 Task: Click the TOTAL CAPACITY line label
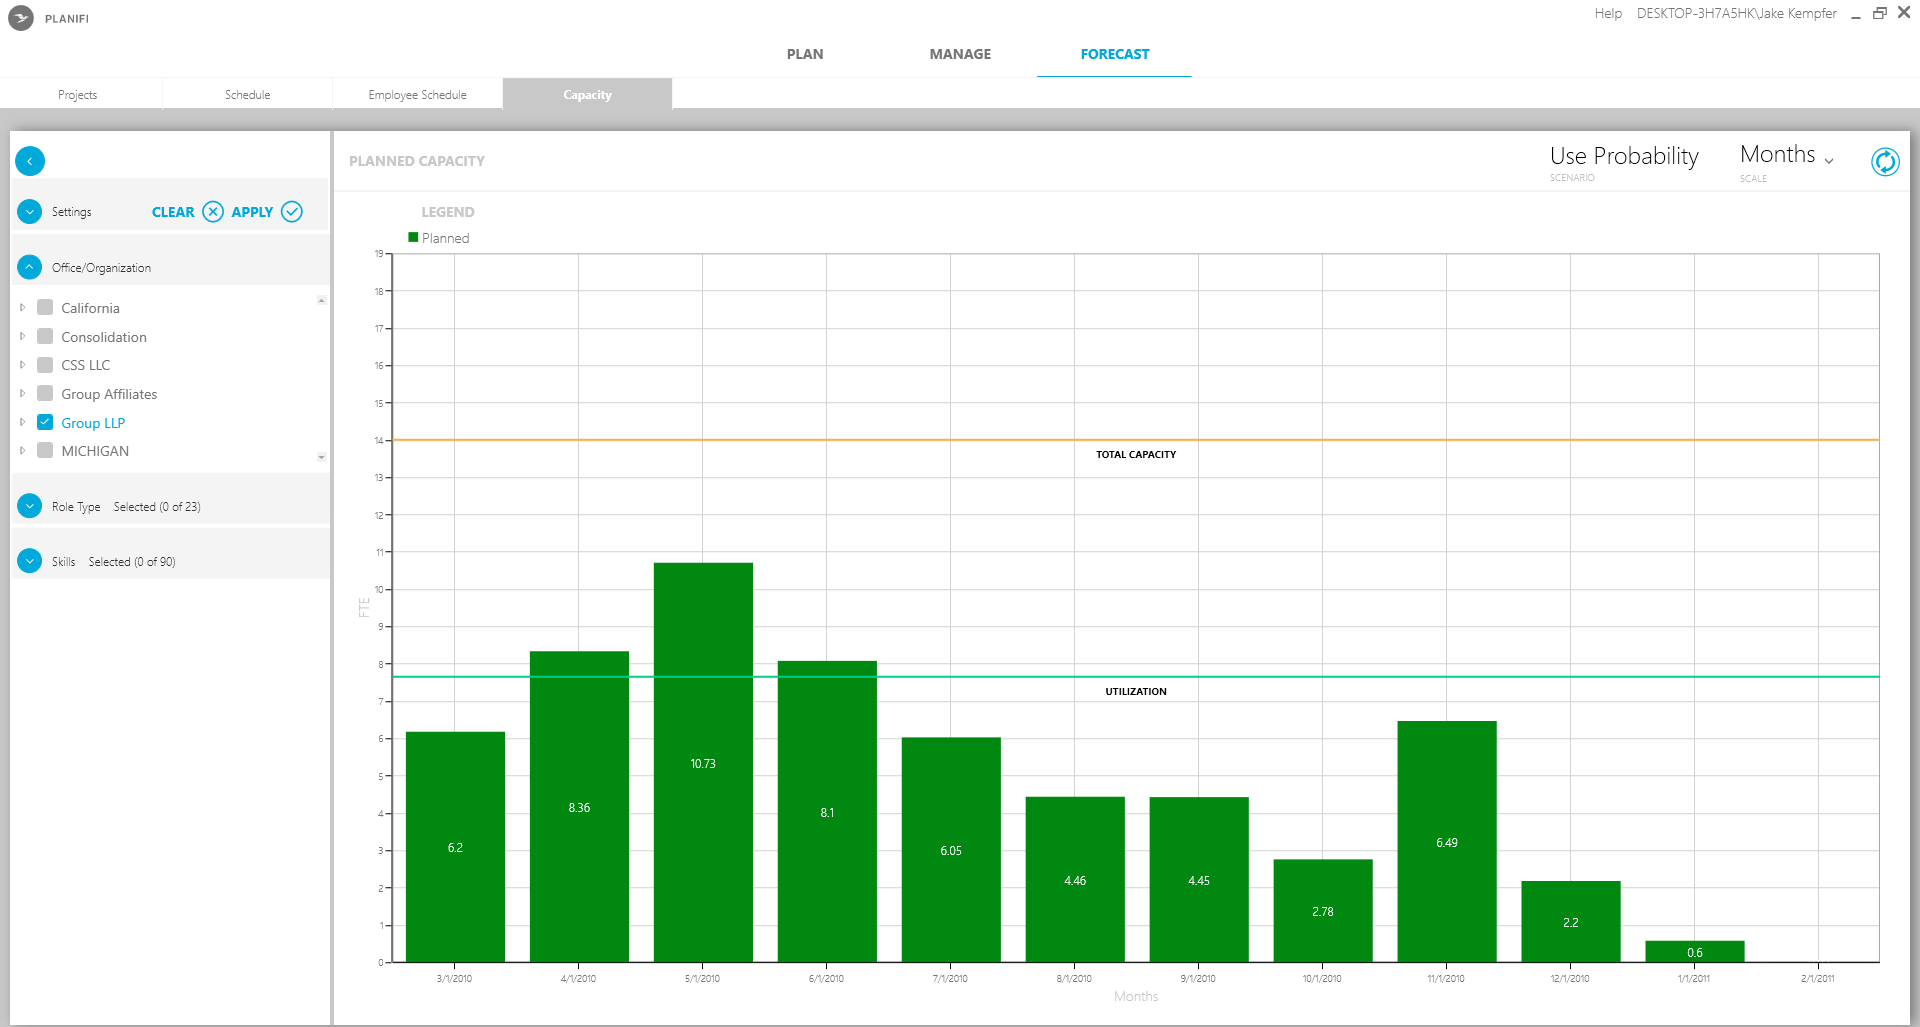[x=1136, y=455]
